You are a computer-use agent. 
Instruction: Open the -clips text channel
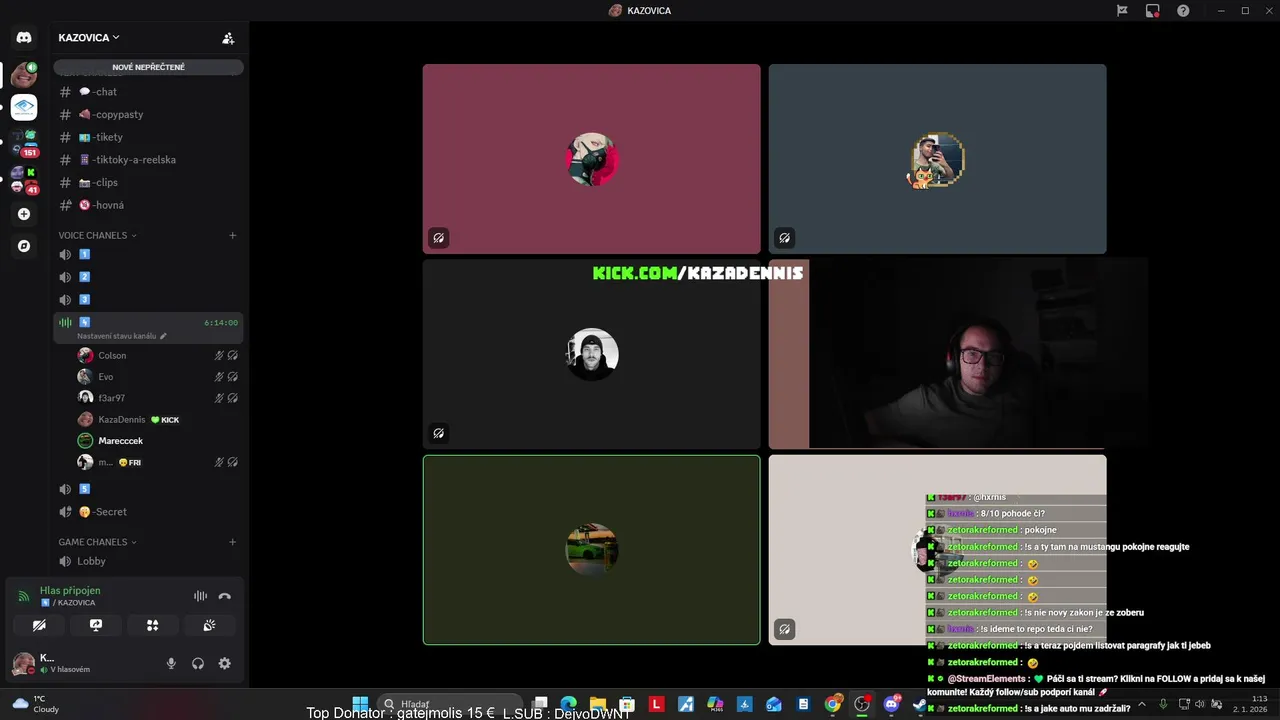pyautogui.click(x=148, y=183)
